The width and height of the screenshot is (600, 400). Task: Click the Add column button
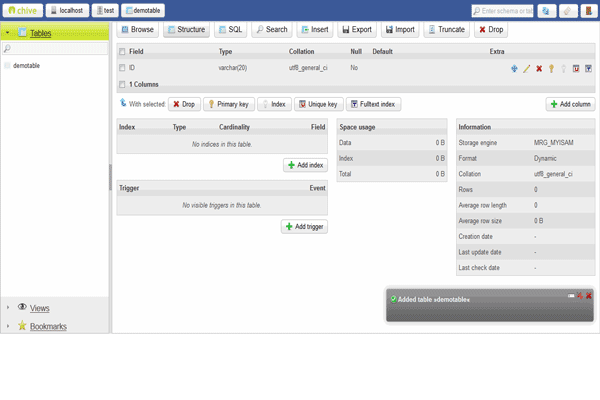(x=570, y=104)
